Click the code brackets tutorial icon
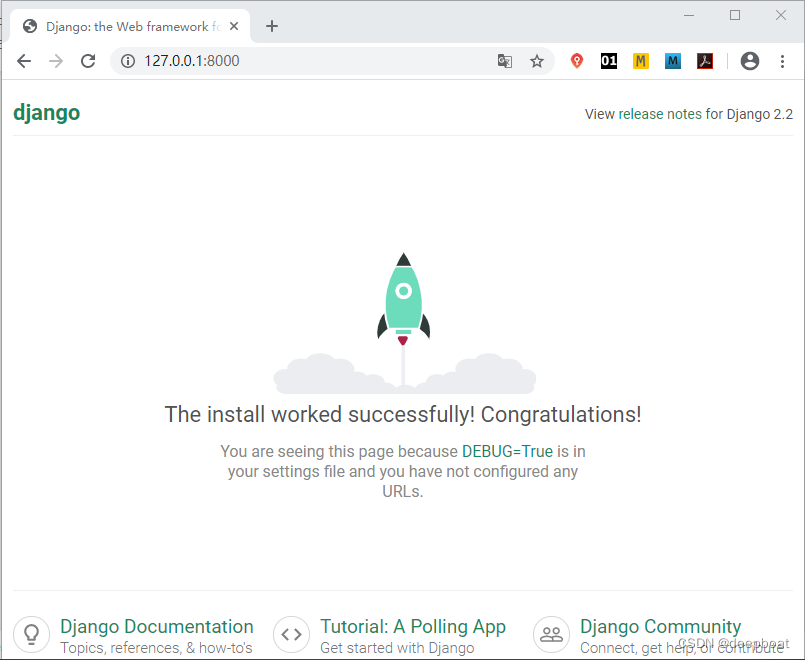805x660 pixels. (x=291, y=634)
